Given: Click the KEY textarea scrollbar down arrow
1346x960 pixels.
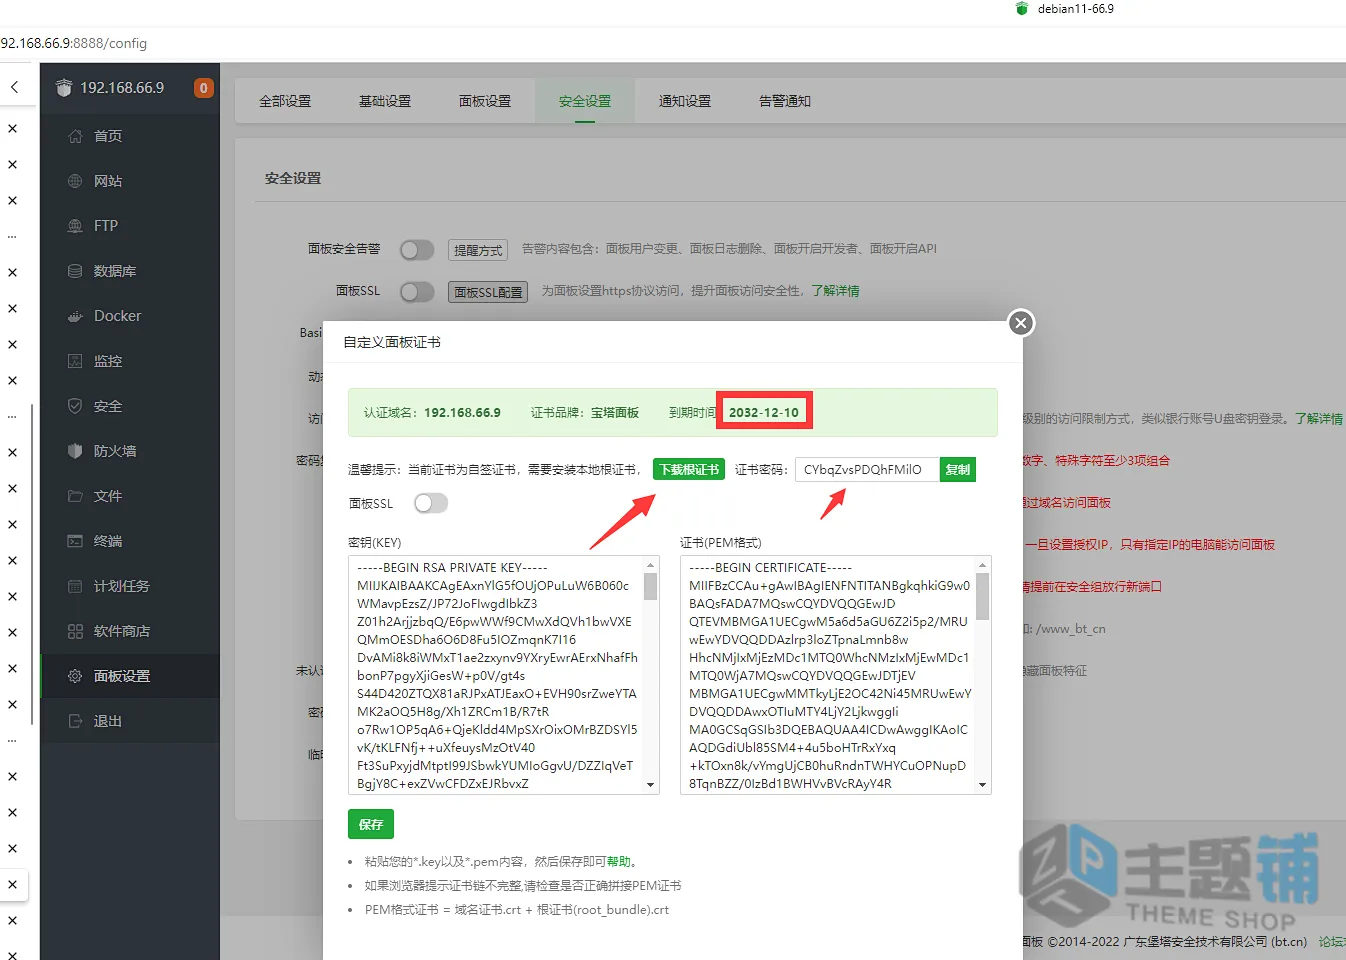Looking at the screenshot, I should tap(651, 785).
